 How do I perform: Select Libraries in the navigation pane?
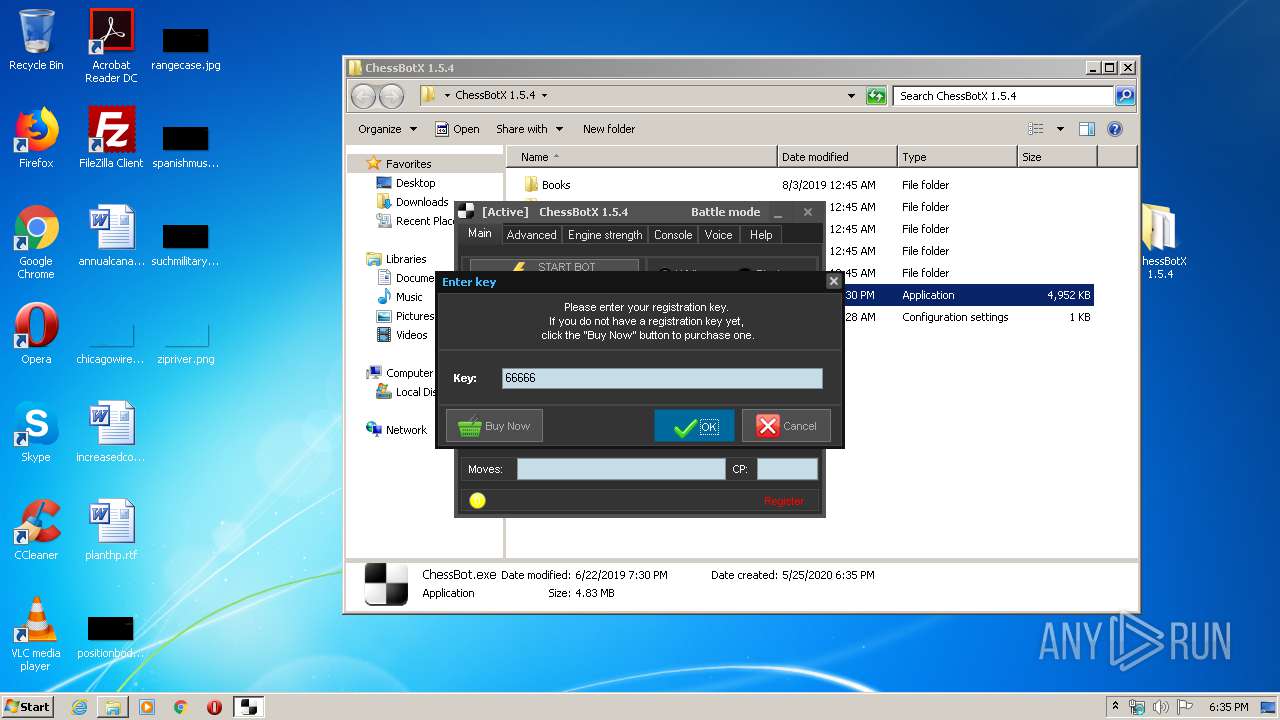406,259
